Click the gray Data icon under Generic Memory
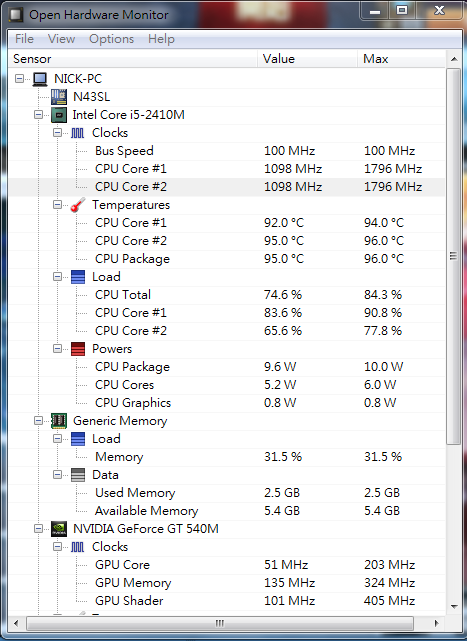 pos(78,475)
